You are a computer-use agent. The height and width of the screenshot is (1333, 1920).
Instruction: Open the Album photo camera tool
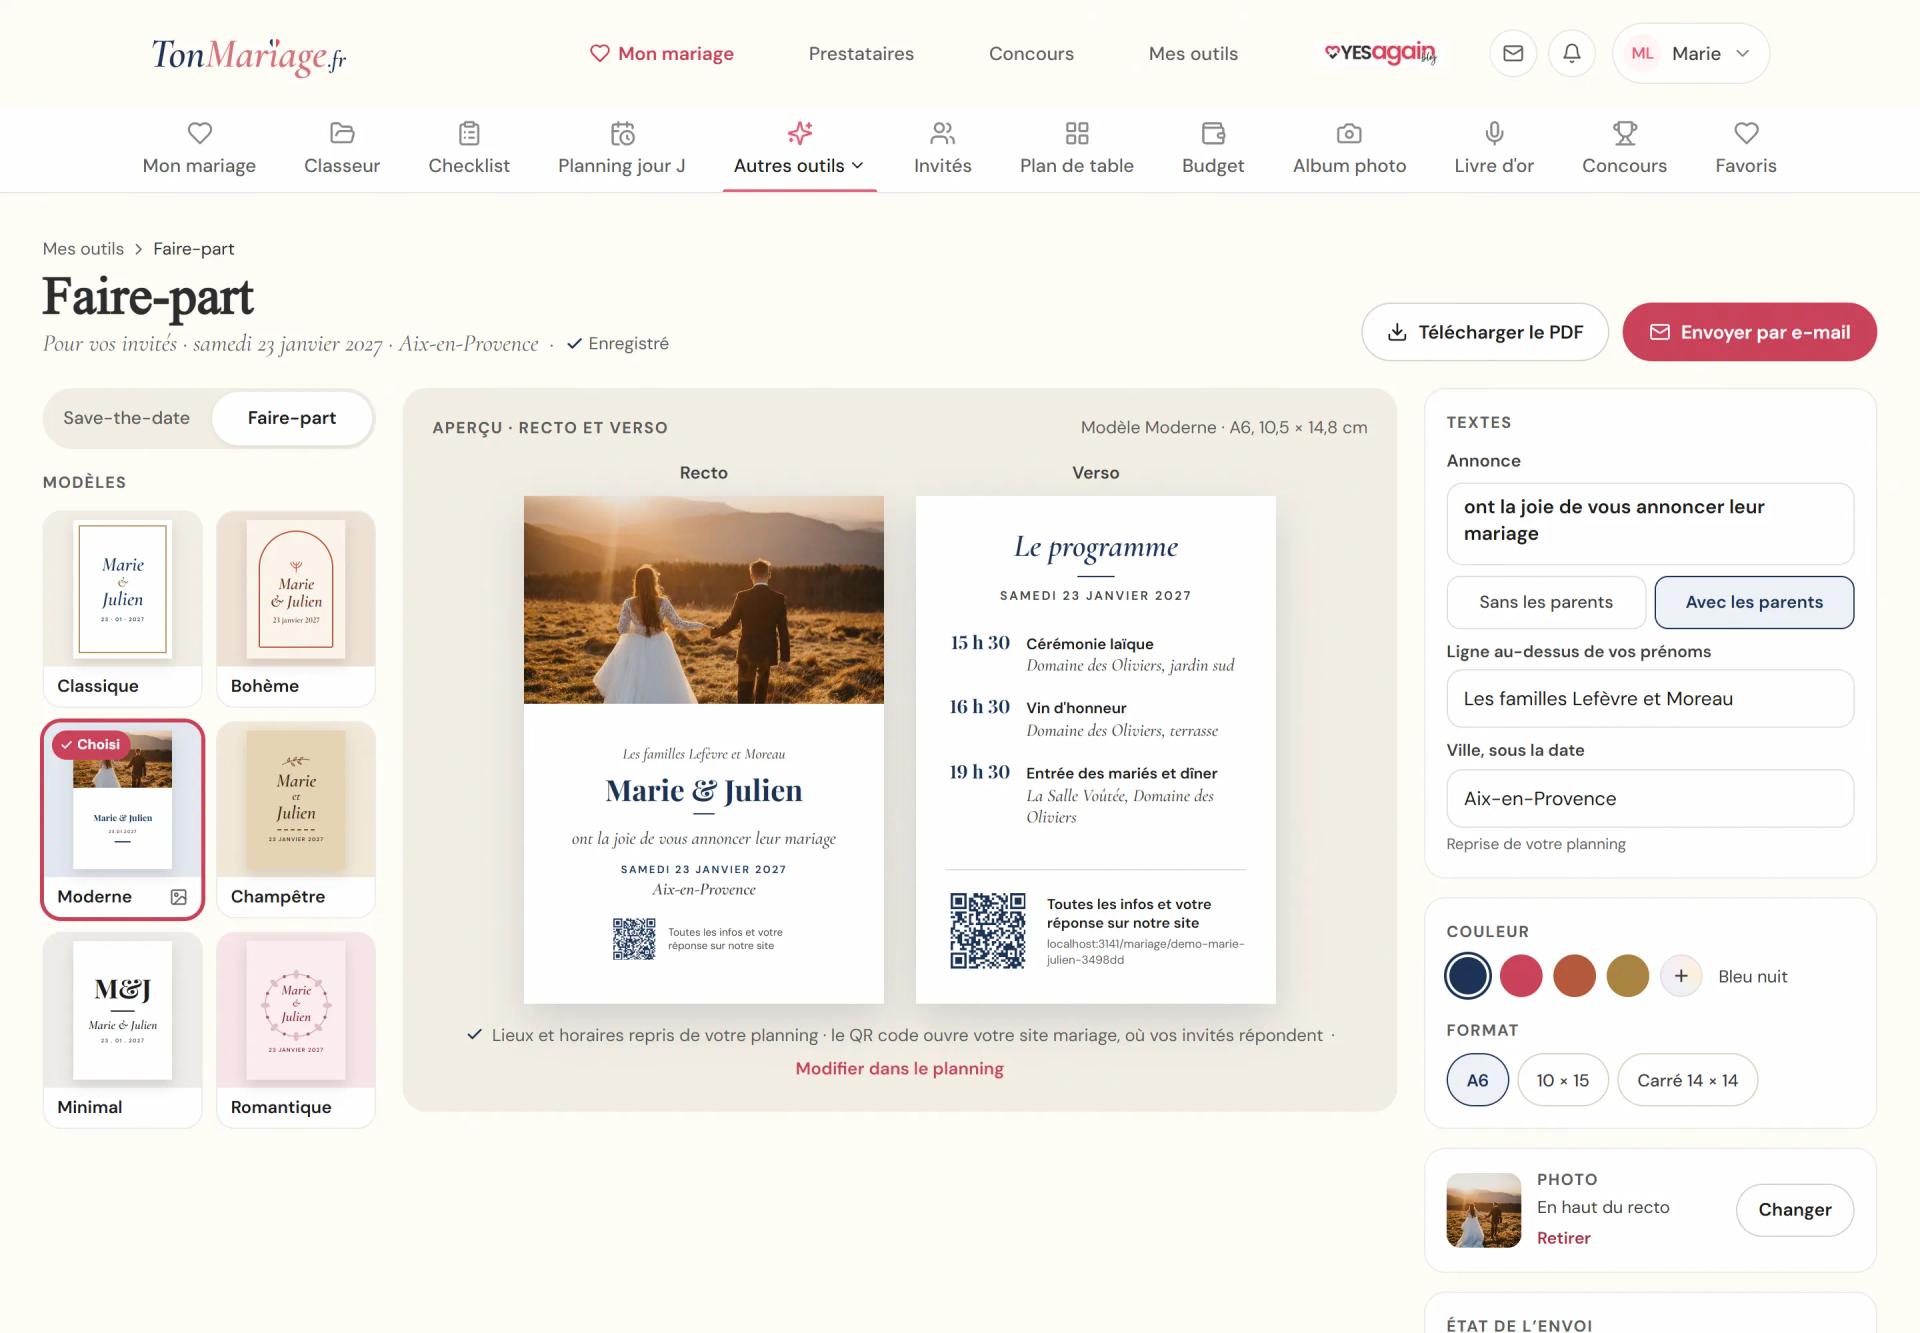(1349, 149)
